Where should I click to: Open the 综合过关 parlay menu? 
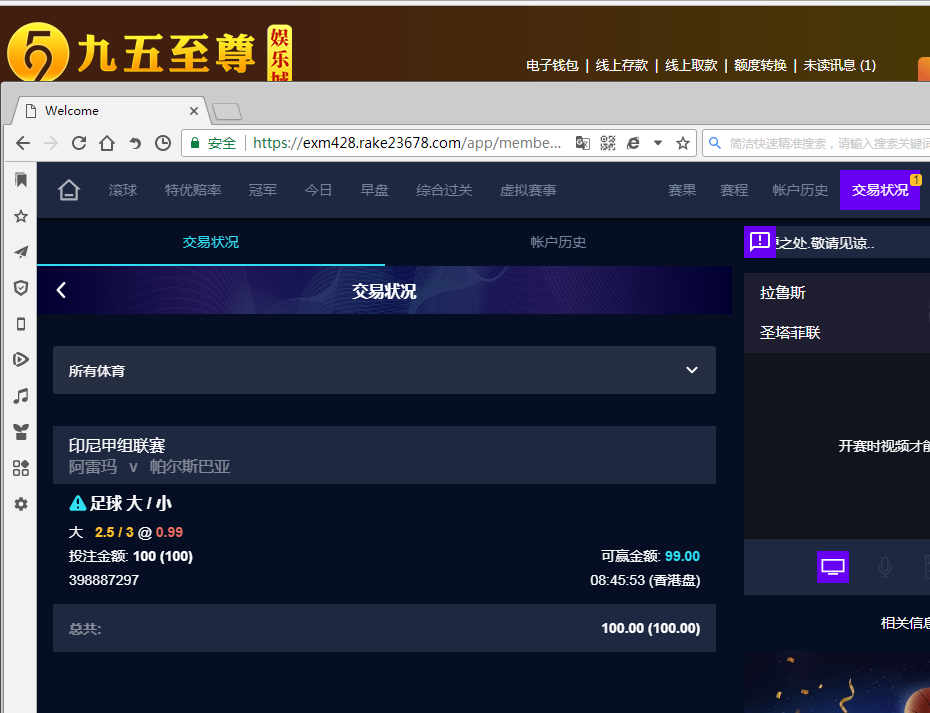click(x=444, y=190)
